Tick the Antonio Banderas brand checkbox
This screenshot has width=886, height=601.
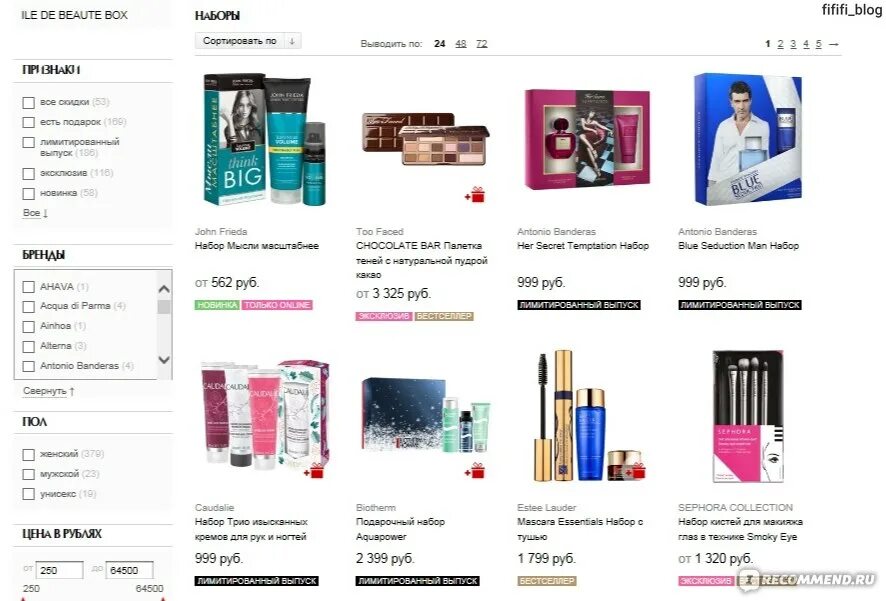[28, 366]
